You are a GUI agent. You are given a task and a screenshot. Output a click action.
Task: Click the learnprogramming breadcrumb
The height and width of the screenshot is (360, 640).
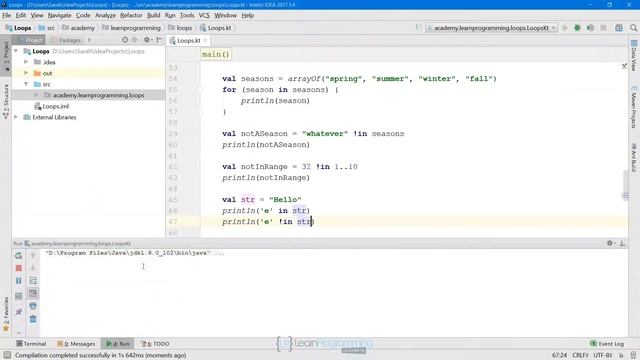131,28
